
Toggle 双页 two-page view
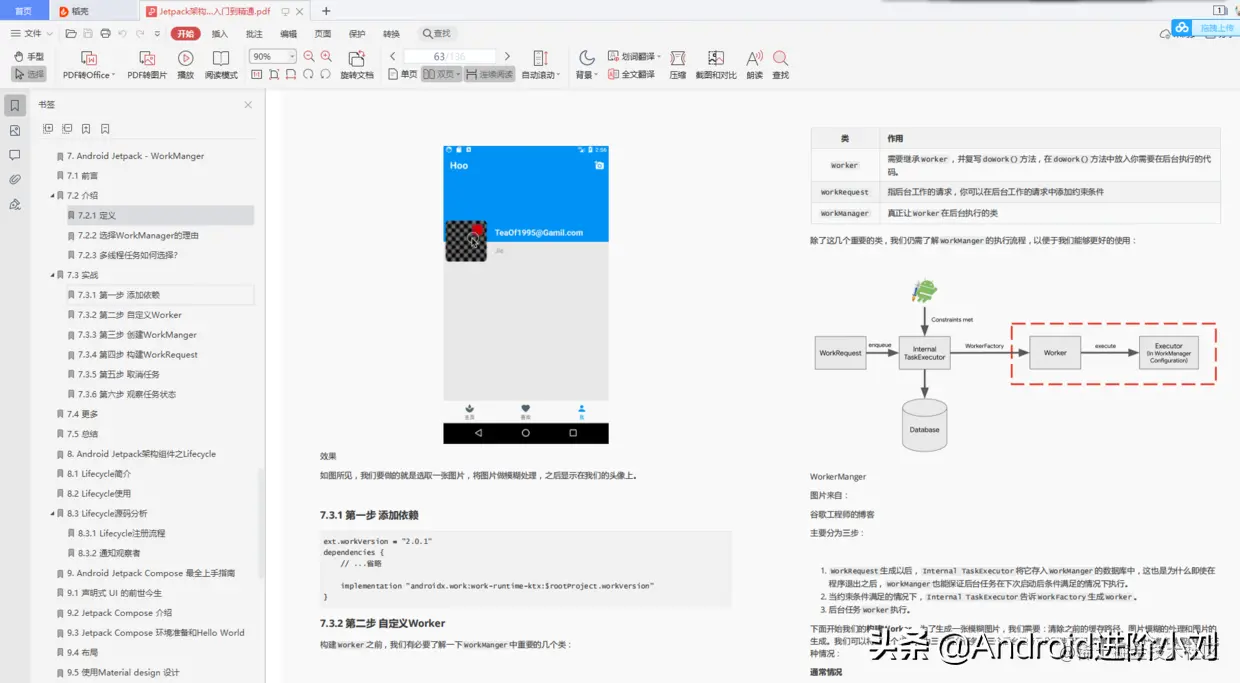tap(441, 74)
